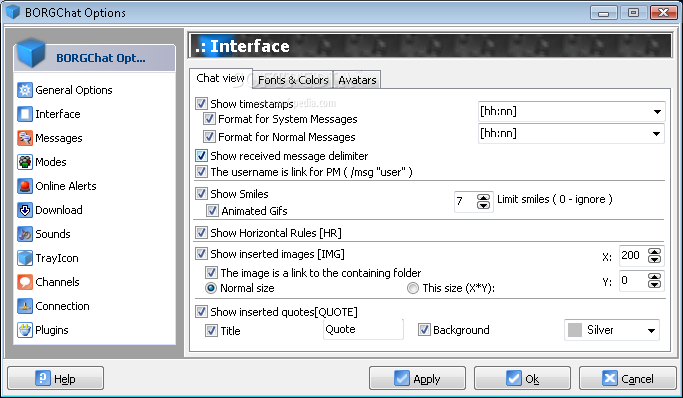Viewport: 683px width, 398px height.
Task: Click the Apply button
Action: pos(417,378)
